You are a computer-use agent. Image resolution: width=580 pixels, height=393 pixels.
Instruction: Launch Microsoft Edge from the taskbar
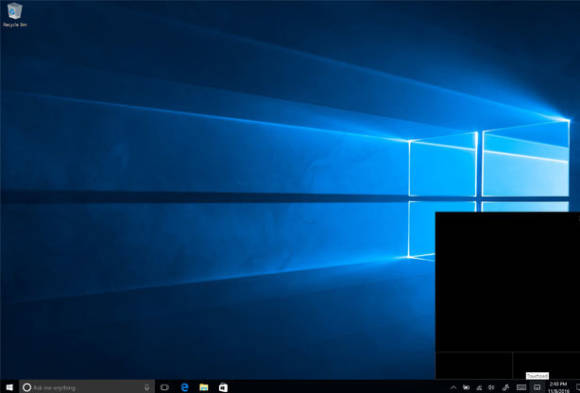coord(184,387)
